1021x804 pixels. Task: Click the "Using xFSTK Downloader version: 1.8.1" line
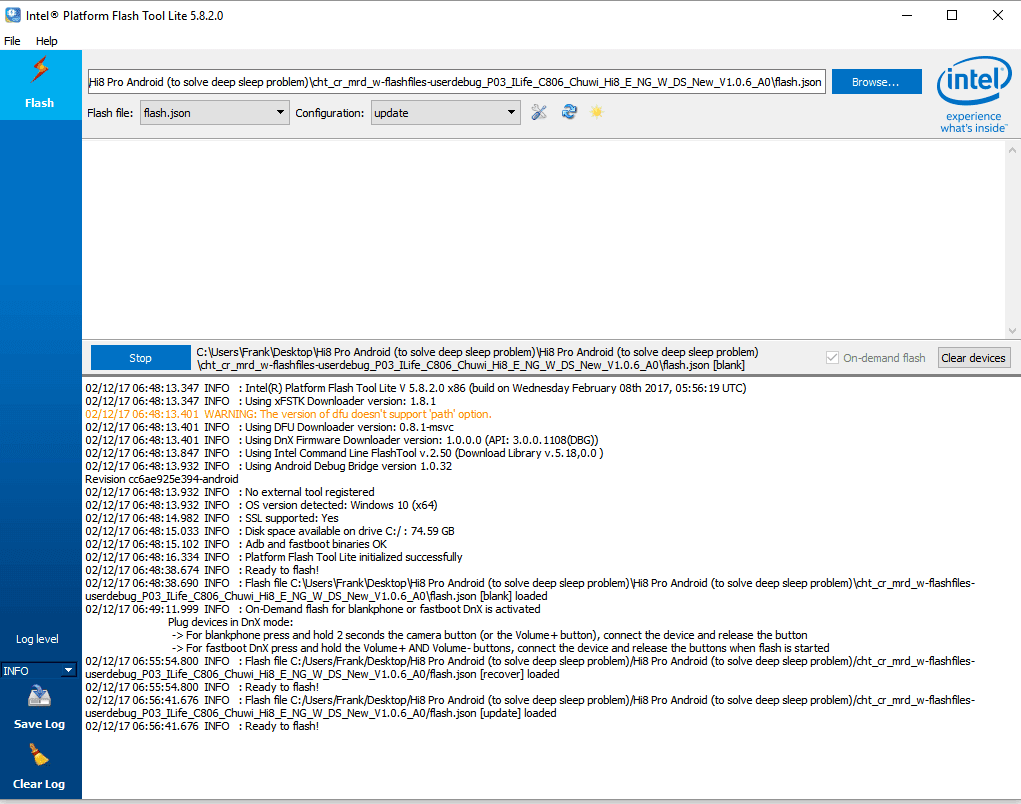coord(260,401)
